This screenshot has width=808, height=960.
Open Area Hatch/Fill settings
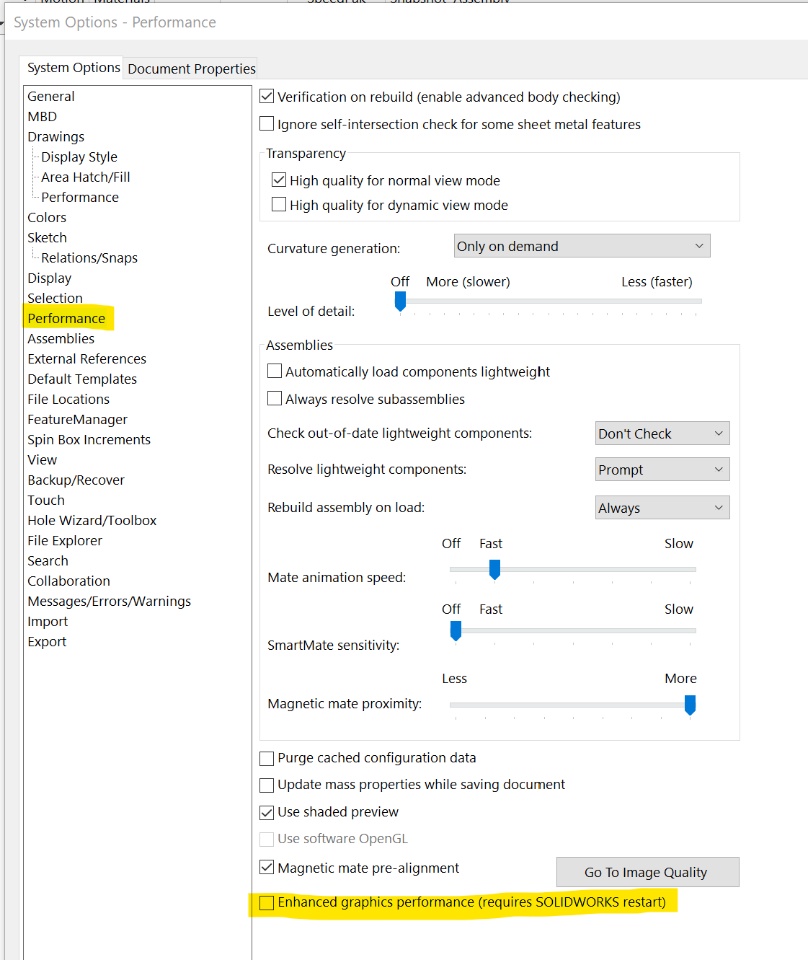(x=86, y=177)
